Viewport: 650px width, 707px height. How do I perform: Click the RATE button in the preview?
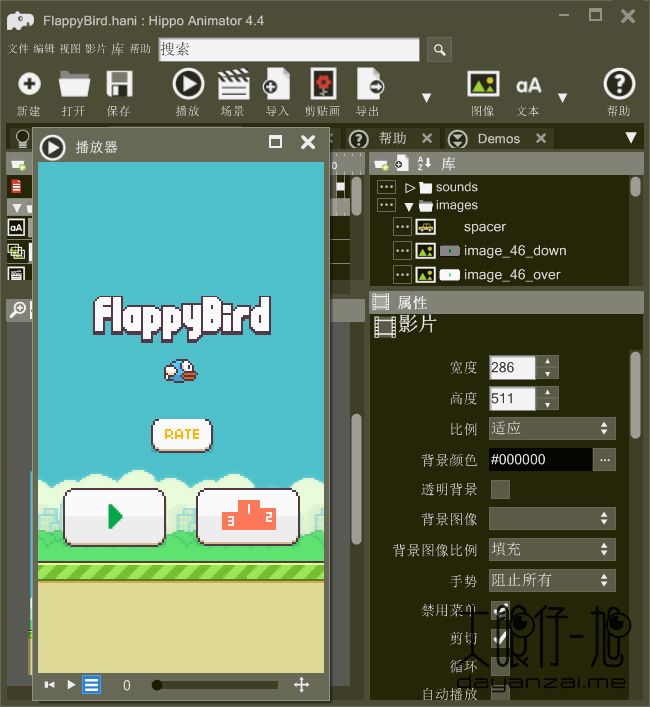[182, 434]
